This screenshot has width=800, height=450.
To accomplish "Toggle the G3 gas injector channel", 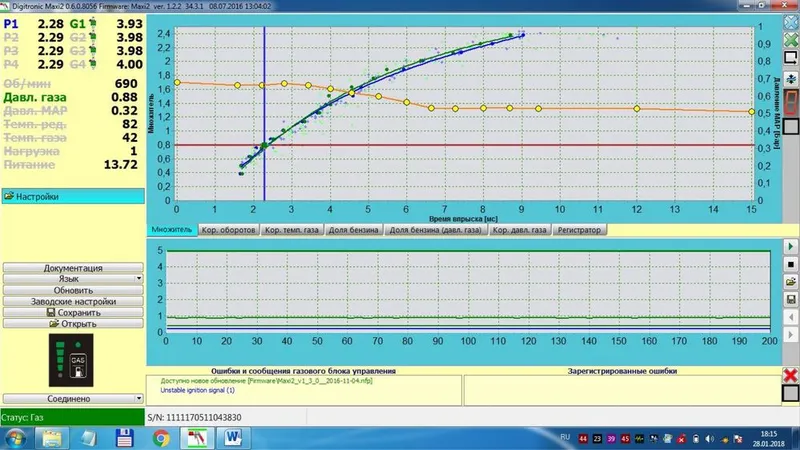I will point(78,51).
